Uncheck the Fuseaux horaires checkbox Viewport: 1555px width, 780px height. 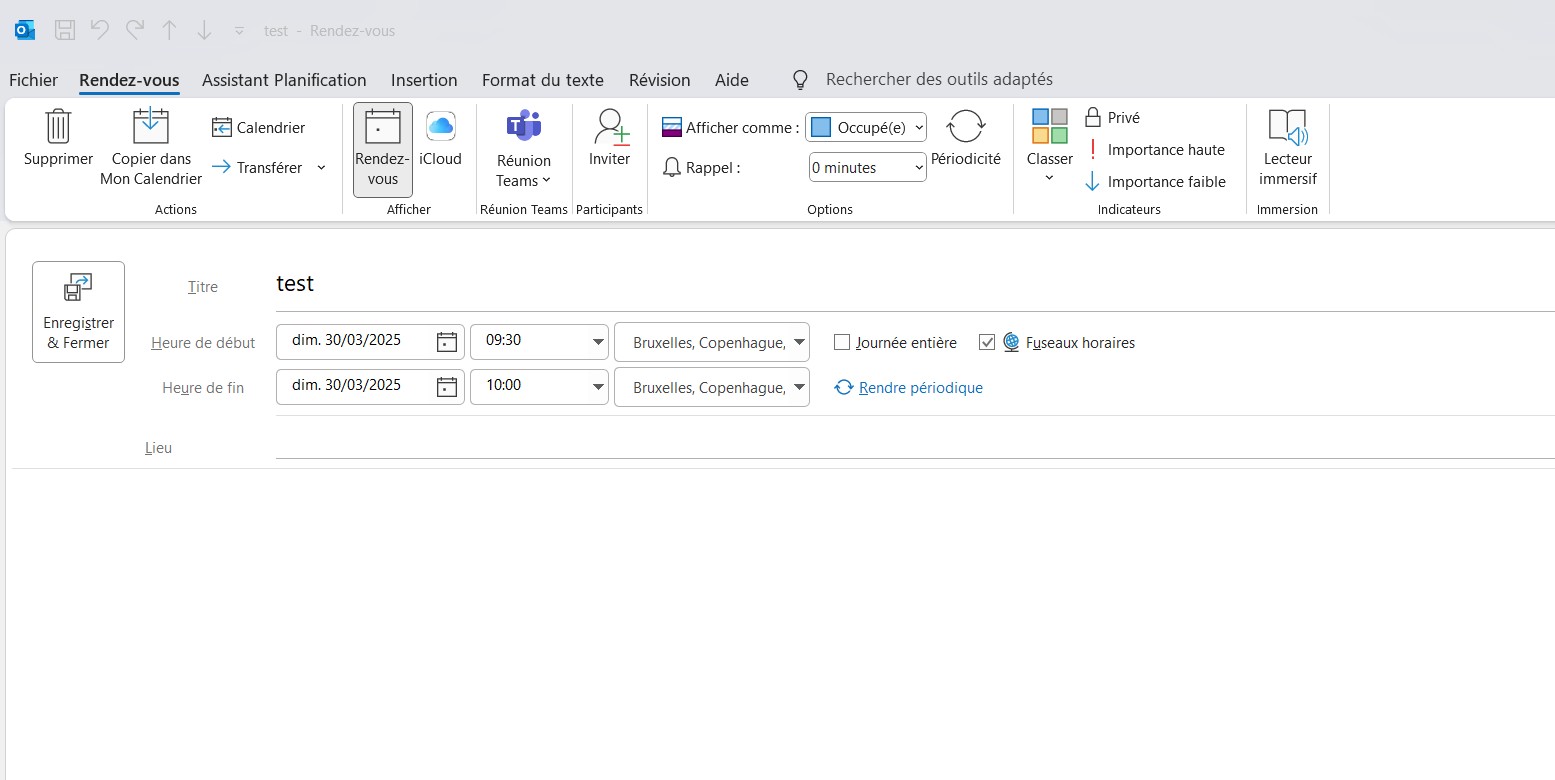click(x=987, y=342)
